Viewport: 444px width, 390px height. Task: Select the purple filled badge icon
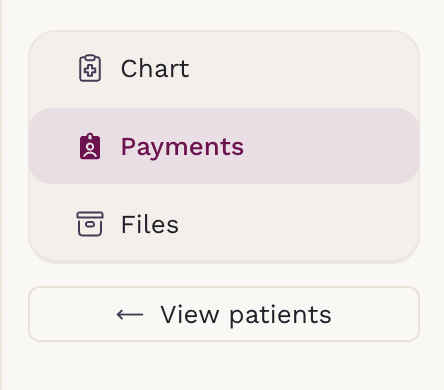[x=90, y=146]
